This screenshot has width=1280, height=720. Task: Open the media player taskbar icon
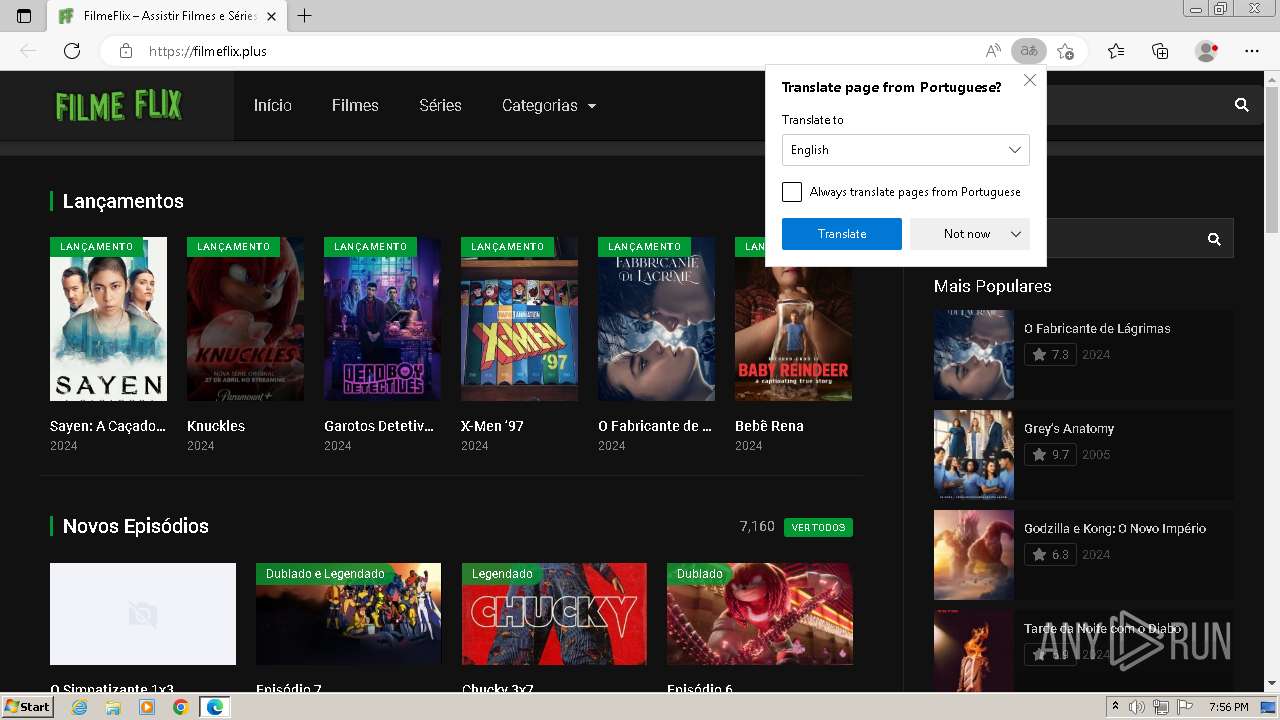point(147,707)
